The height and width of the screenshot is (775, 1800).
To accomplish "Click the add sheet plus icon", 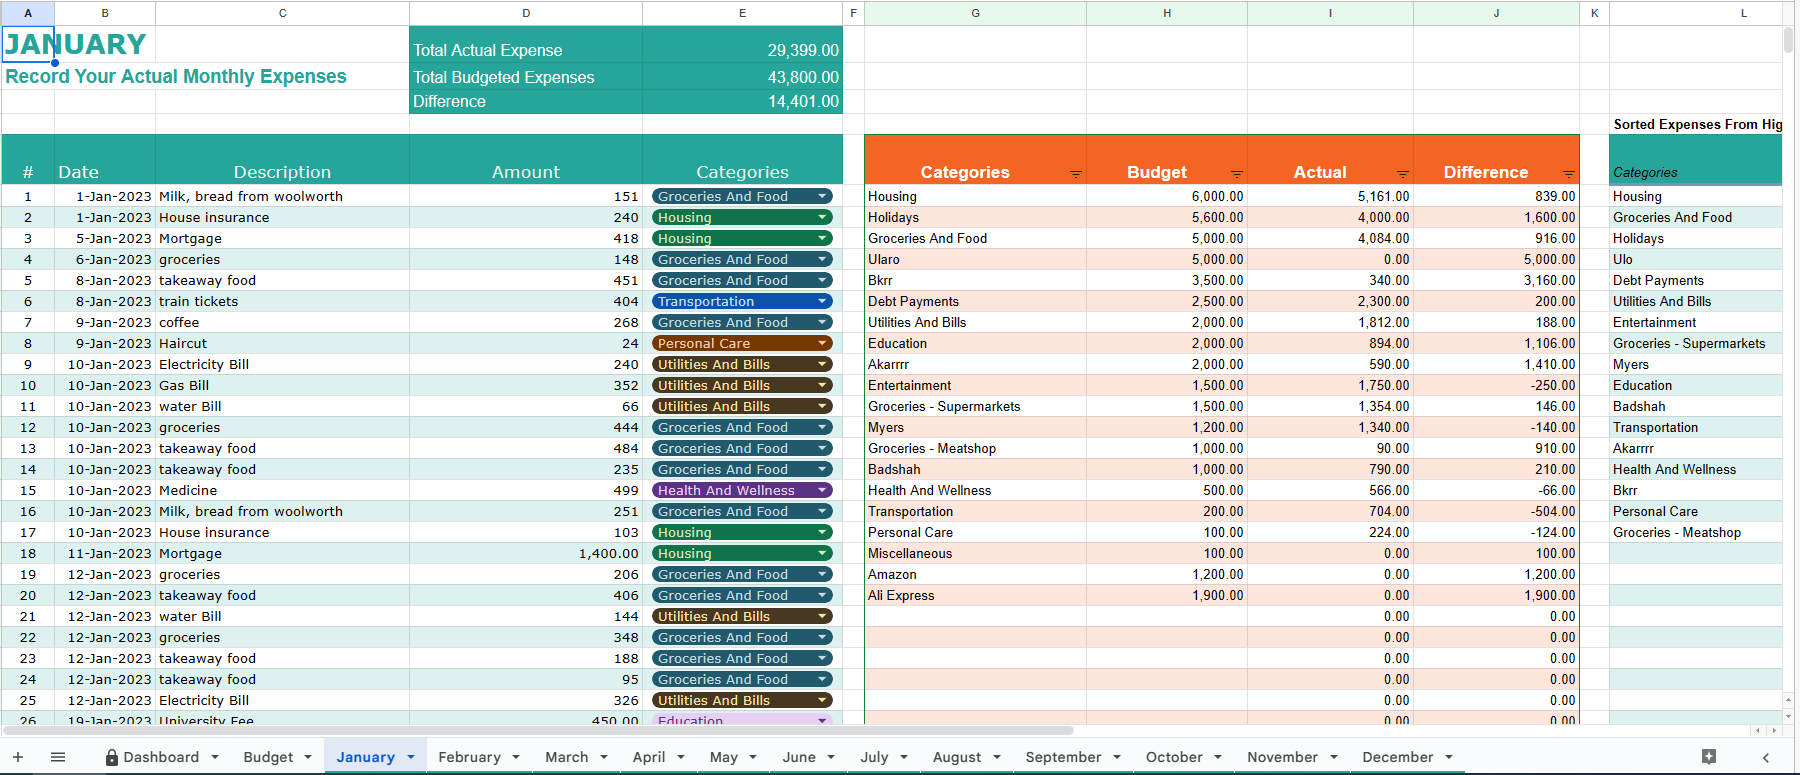I will pyautogui.click(x=18, y=757).
